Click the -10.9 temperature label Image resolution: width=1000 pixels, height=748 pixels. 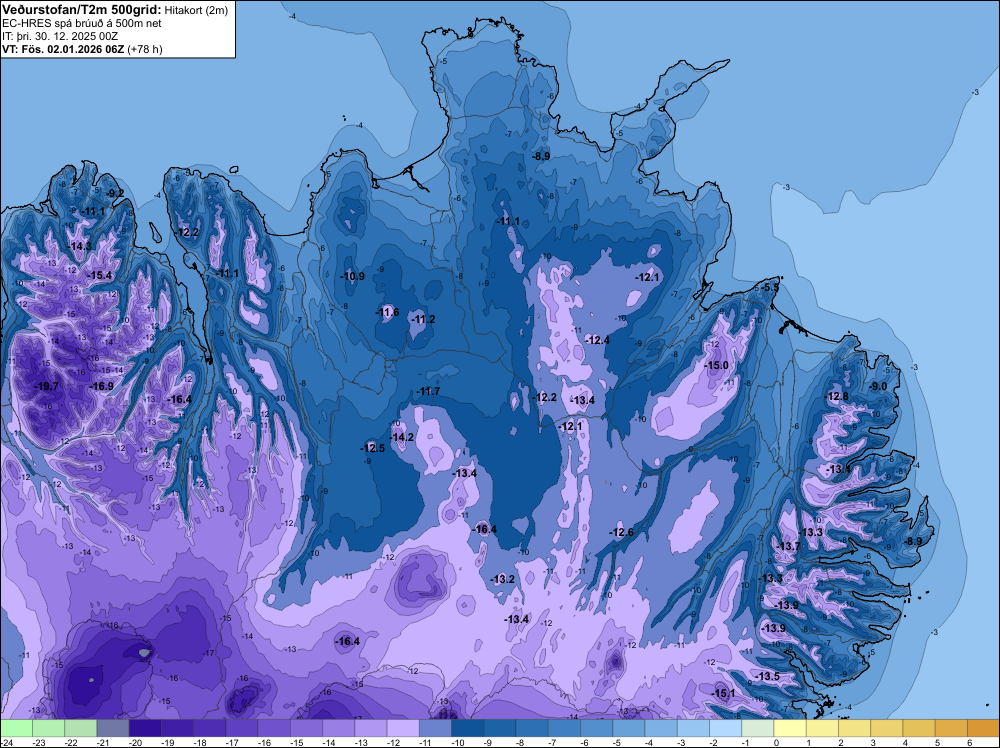click(x=352, y=277)
